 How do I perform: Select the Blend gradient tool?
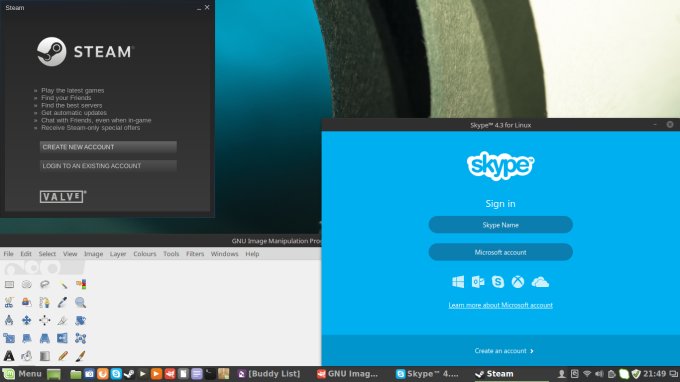point(45,356)
